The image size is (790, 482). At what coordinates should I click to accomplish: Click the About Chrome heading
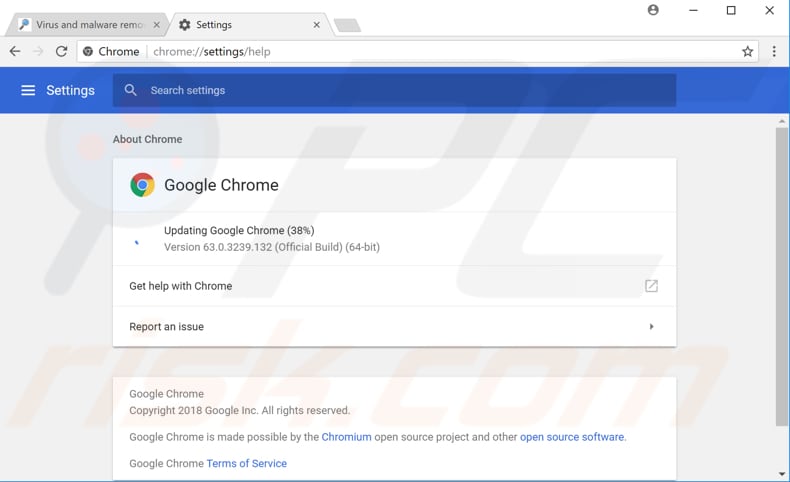click(148, 139)
